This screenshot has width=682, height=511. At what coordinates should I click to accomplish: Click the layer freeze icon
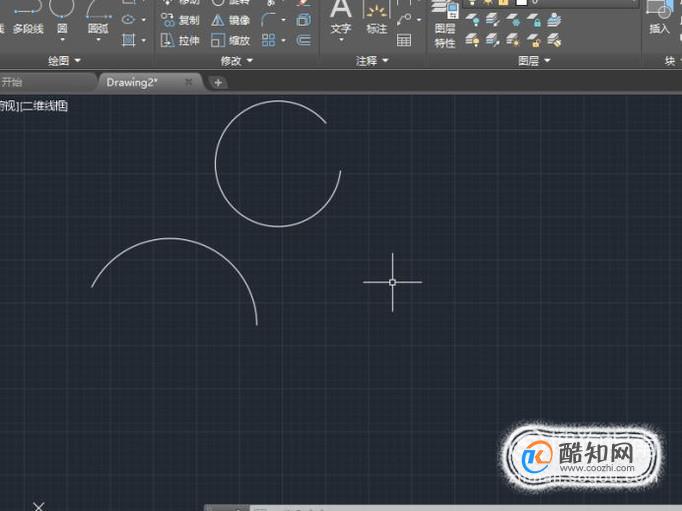coord(513,20)
